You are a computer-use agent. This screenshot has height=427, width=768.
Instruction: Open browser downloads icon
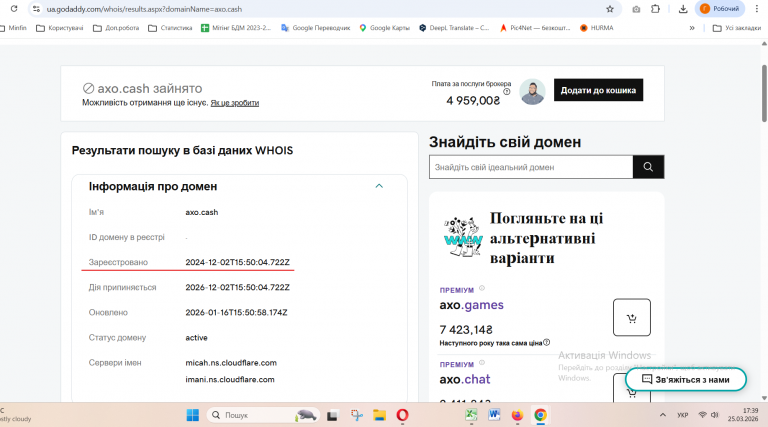point(683,9)
